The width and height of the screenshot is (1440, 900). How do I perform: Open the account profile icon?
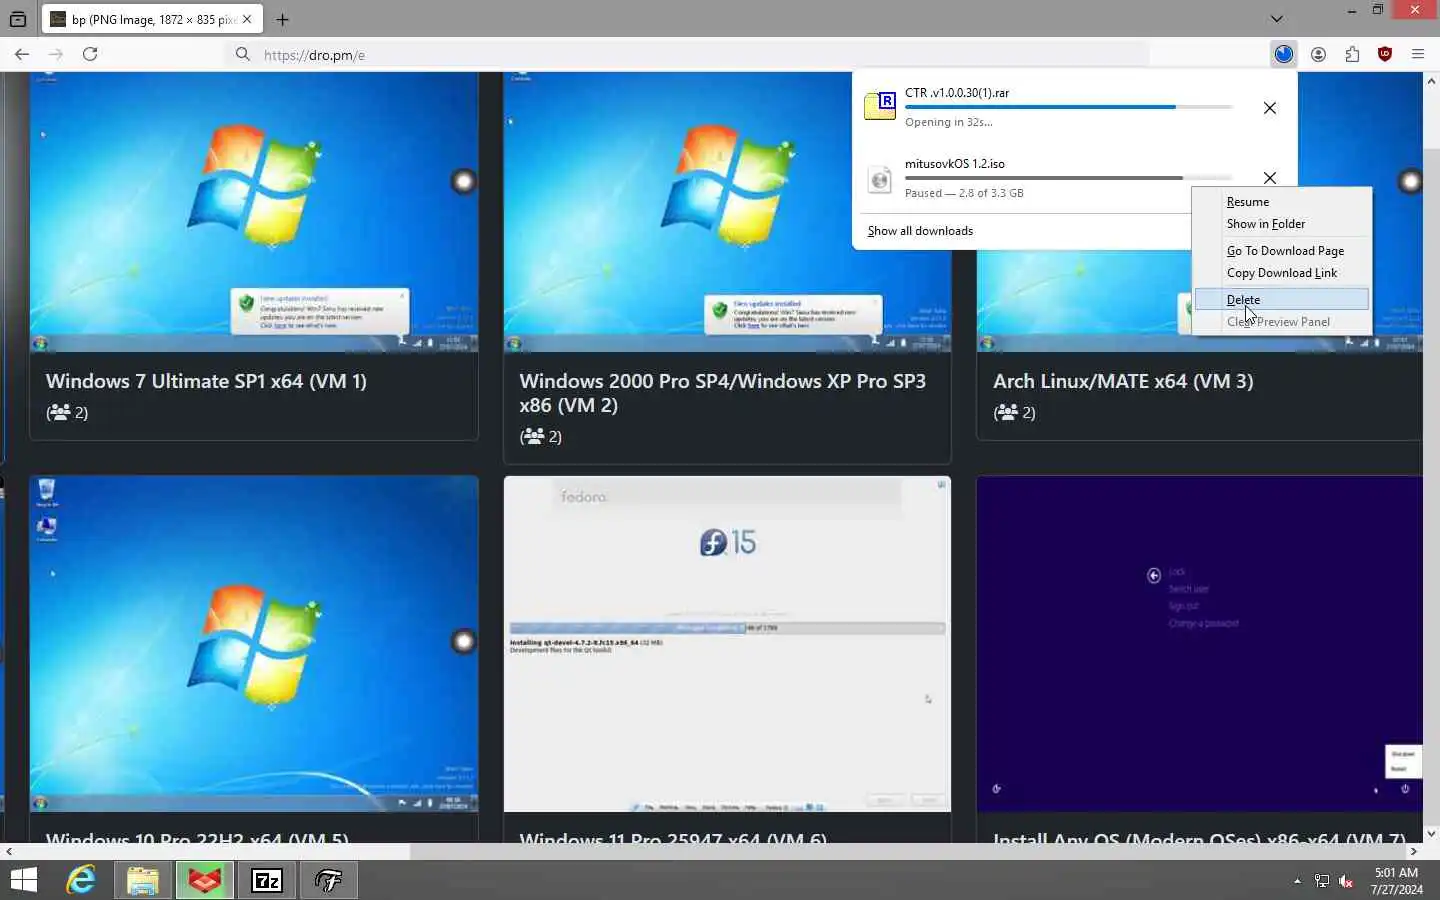click(1318, 54)
